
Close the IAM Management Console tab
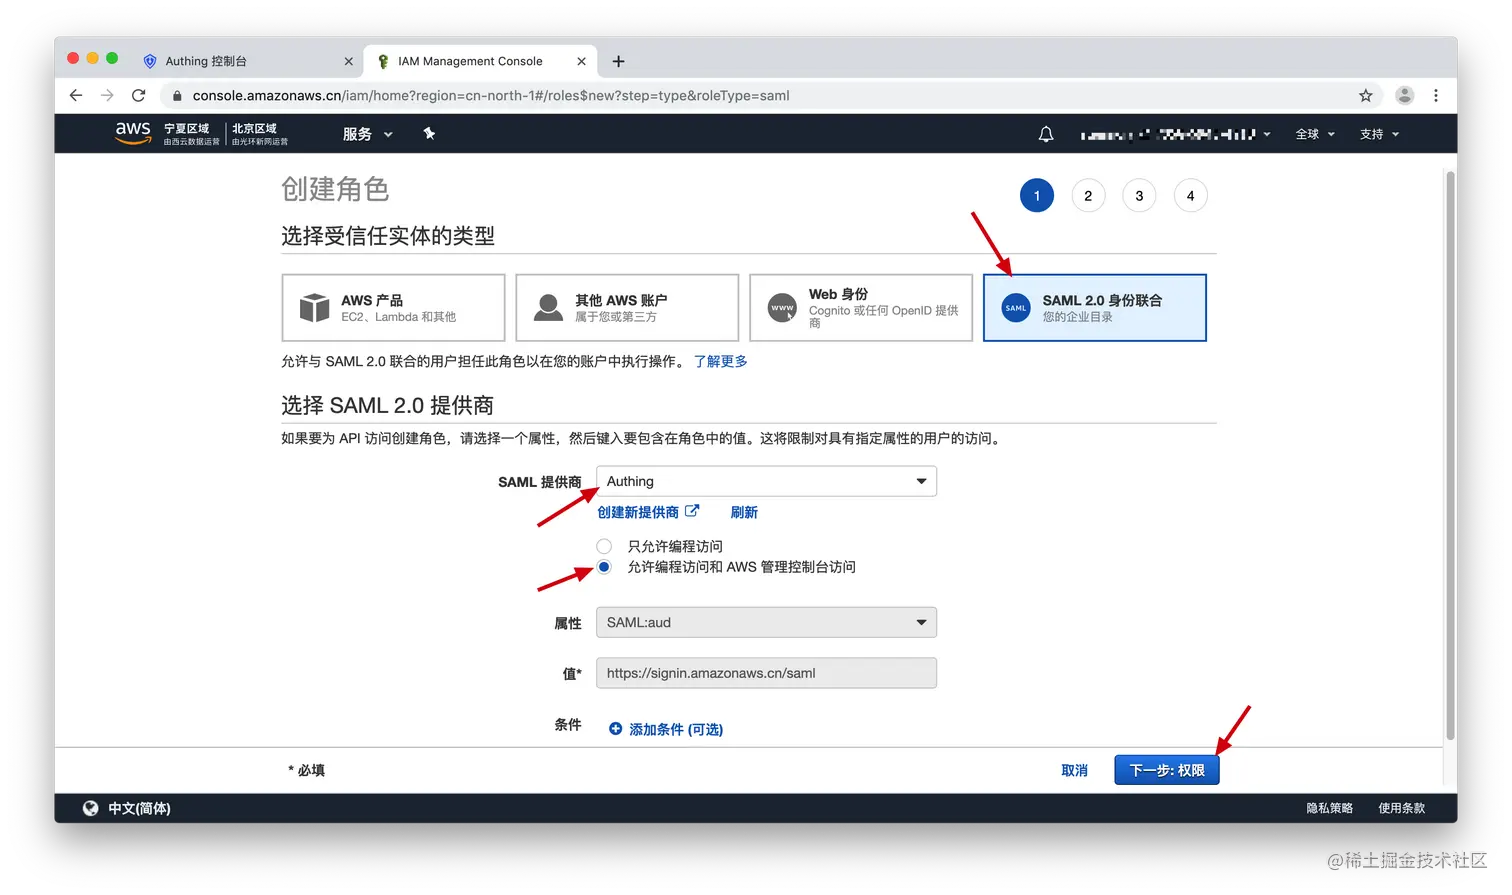pyautogui.click(x=581, y=61)
